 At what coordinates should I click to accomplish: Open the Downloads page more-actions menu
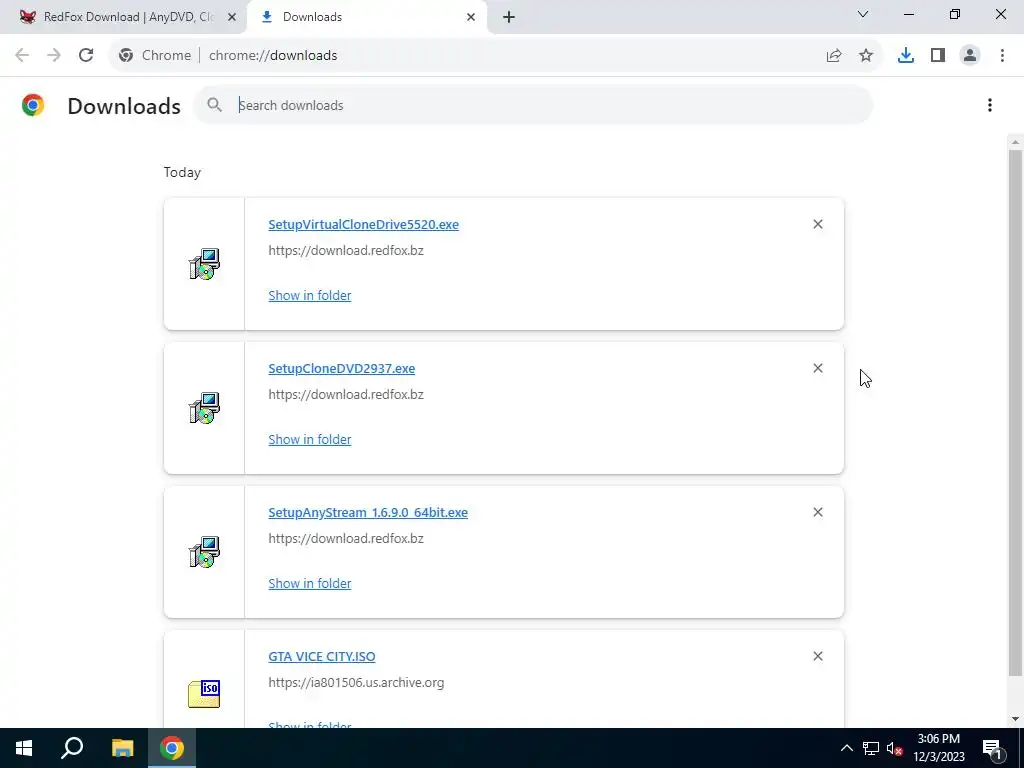990,105
